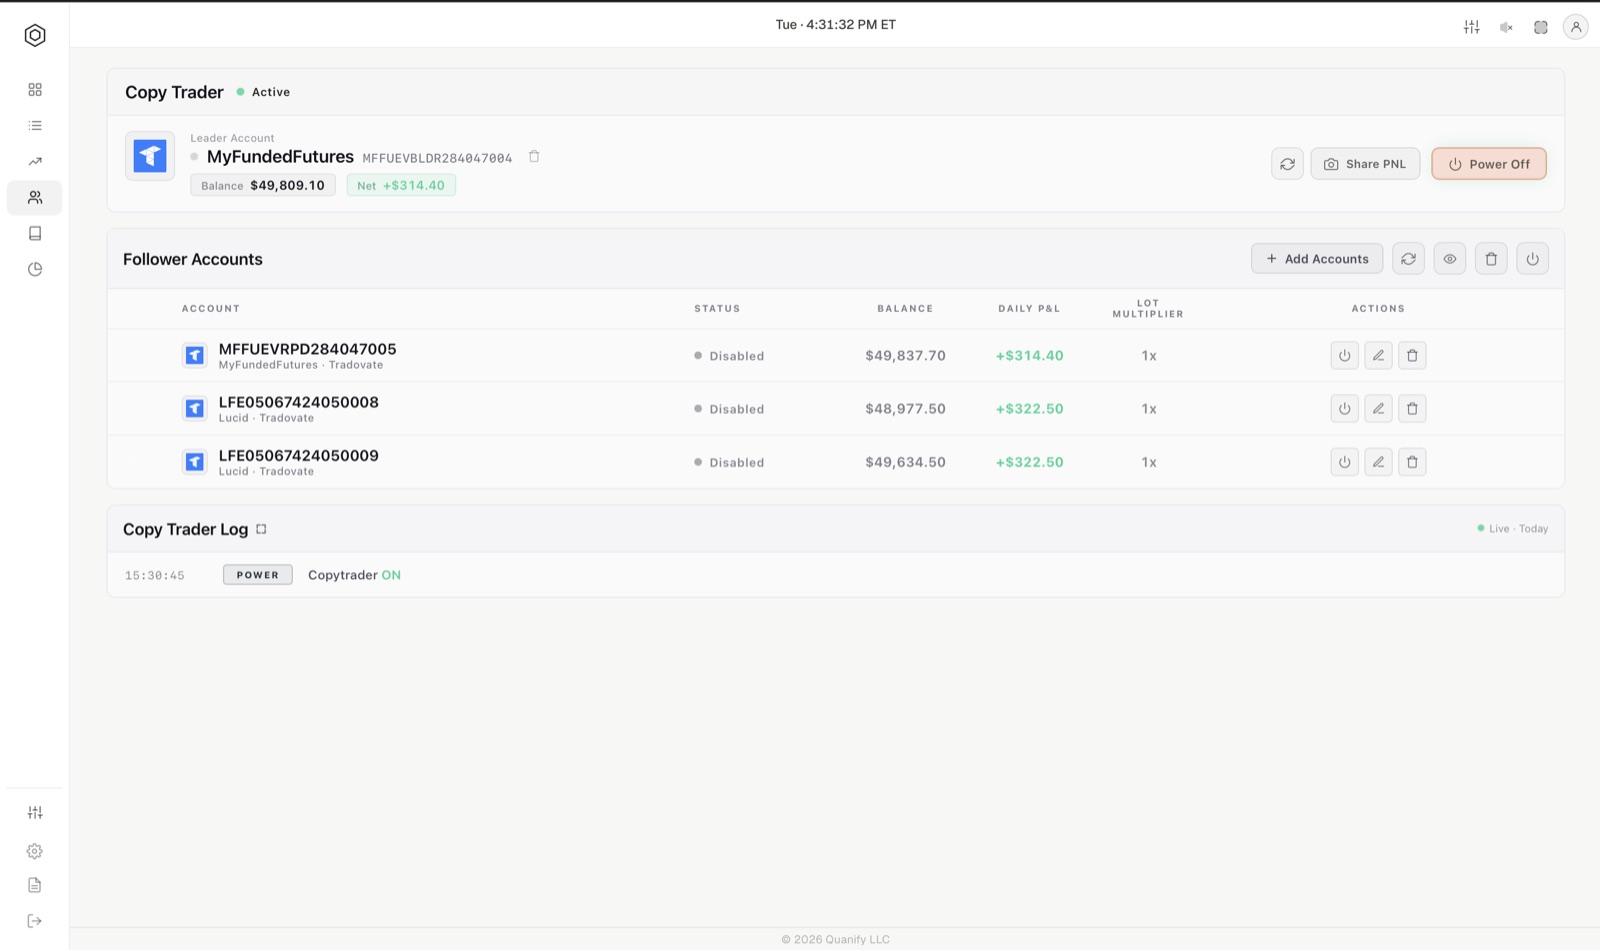Toggle follower balances visibility eye icon
This screenshot has height=950, width=1600.
coord(1450,259)
